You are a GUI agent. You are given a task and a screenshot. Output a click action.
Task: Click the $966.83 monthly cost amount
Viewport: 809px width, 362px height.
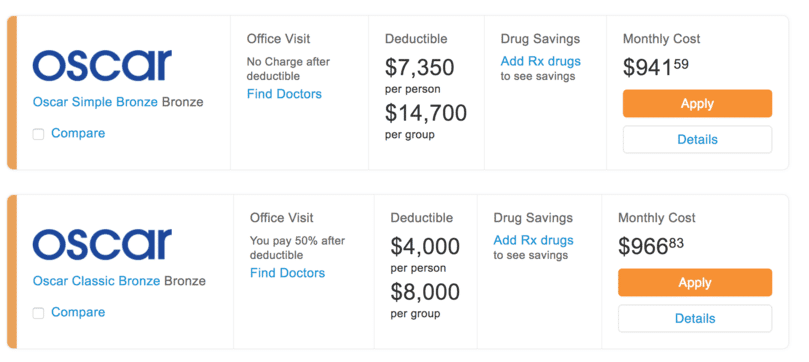[651, 246]
